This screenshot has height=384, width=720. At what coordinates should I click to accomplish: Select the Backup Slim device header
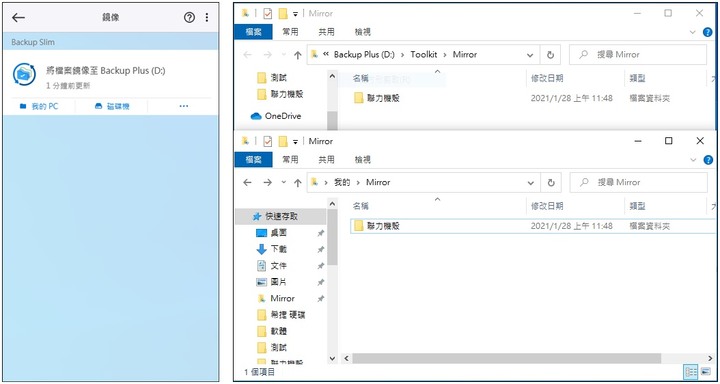(110, 42)
